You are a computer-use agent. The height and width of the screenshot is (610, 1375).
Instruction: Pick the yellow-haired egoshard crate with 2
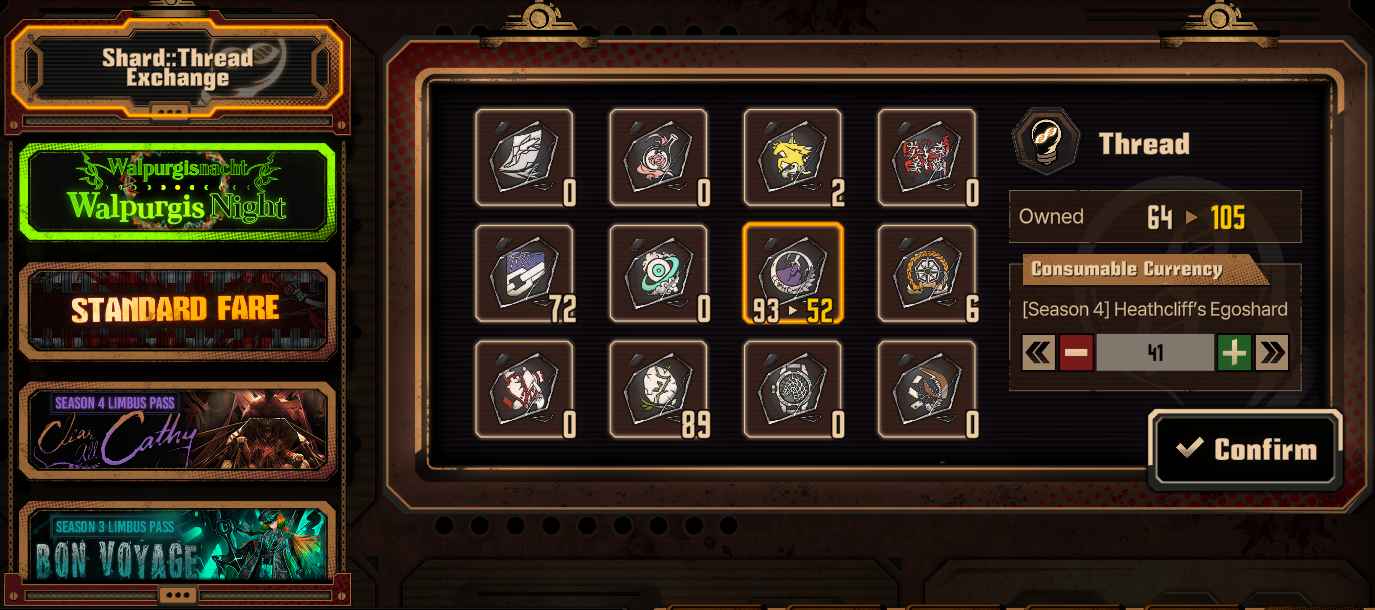point(792,157)
